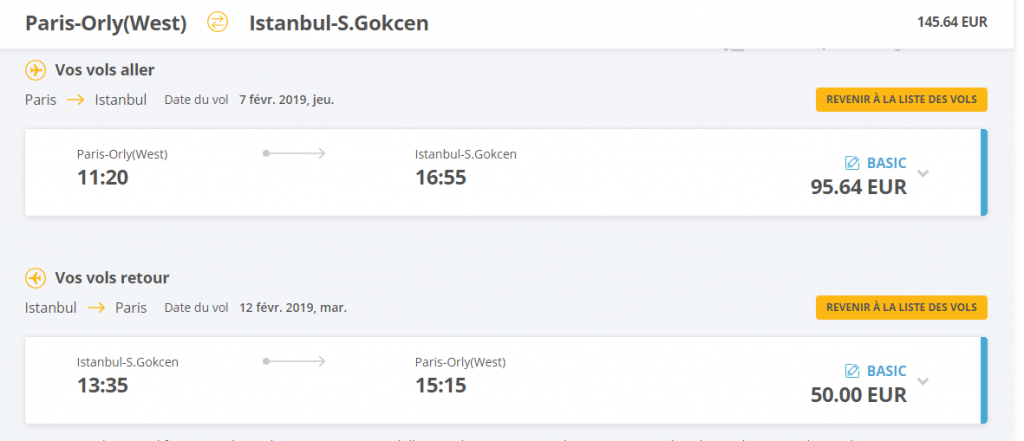This screenshot has height=441, width=1024.
Task: Expand the 95.64 EUR fare details chevron
Action: (923, 173)
